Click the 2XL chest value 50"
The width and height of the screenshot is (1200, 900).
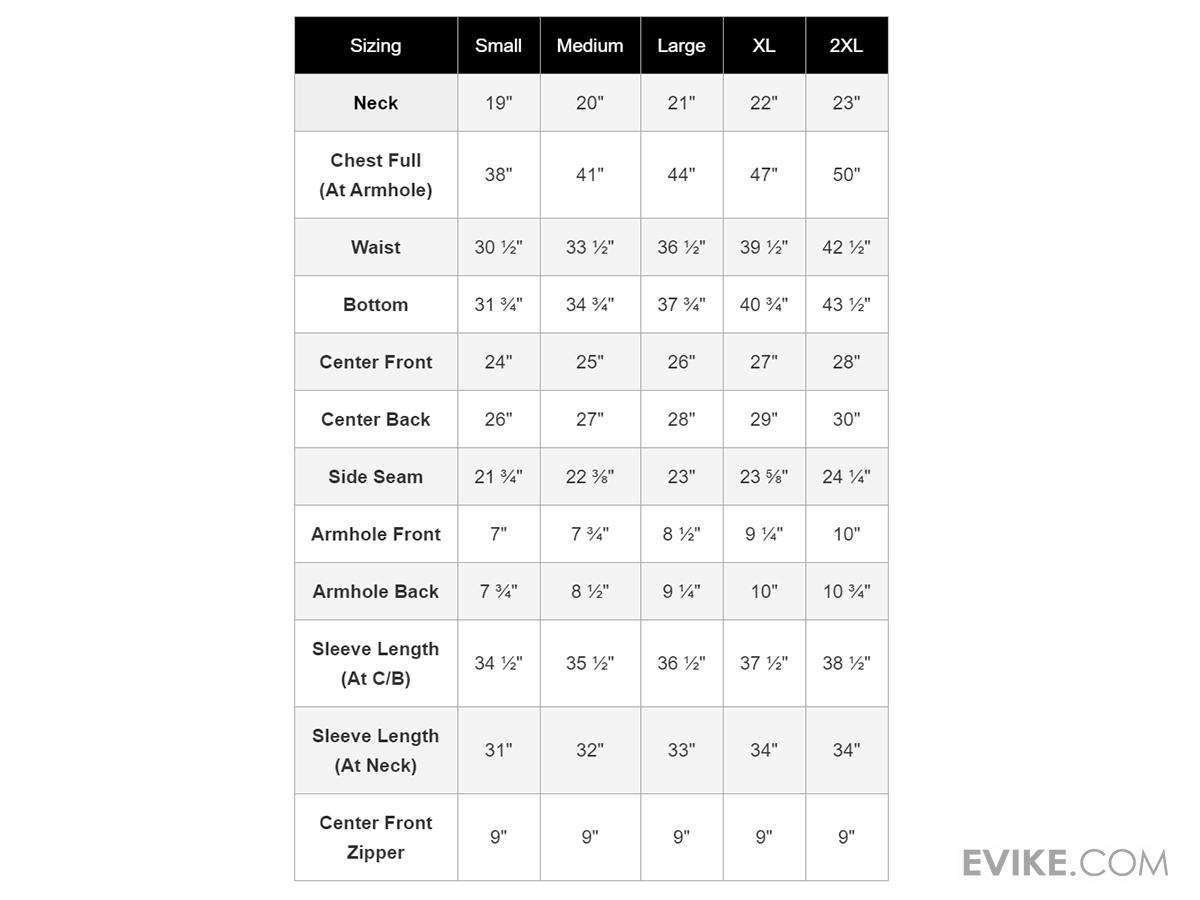846,175
